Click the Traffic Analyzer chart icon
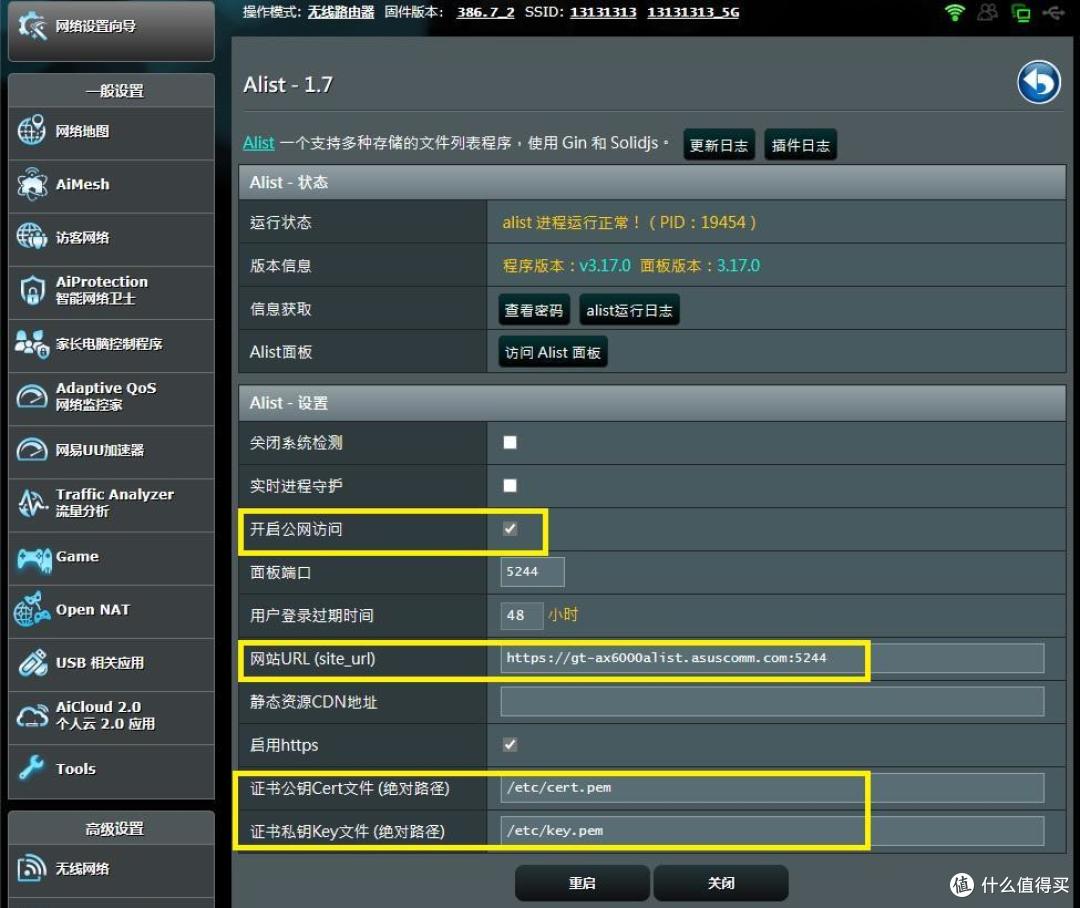 [32, 503]
